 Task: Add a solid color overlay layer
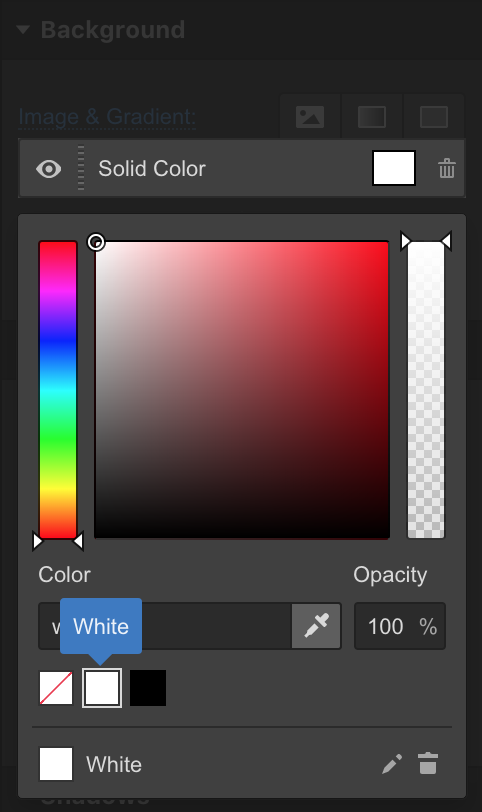coord(434,117)
